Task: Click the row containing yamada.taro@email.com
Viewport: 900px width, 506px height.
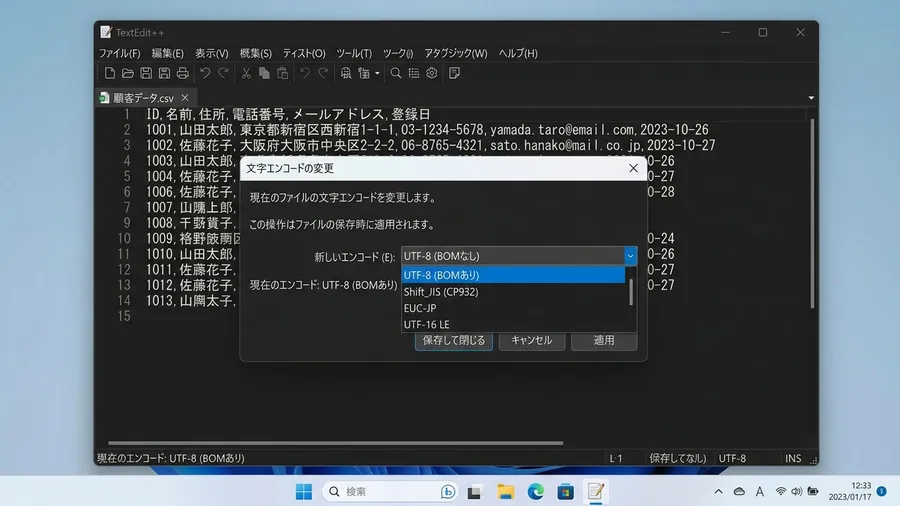Action: pyautogui.click(x=427, y=130)
